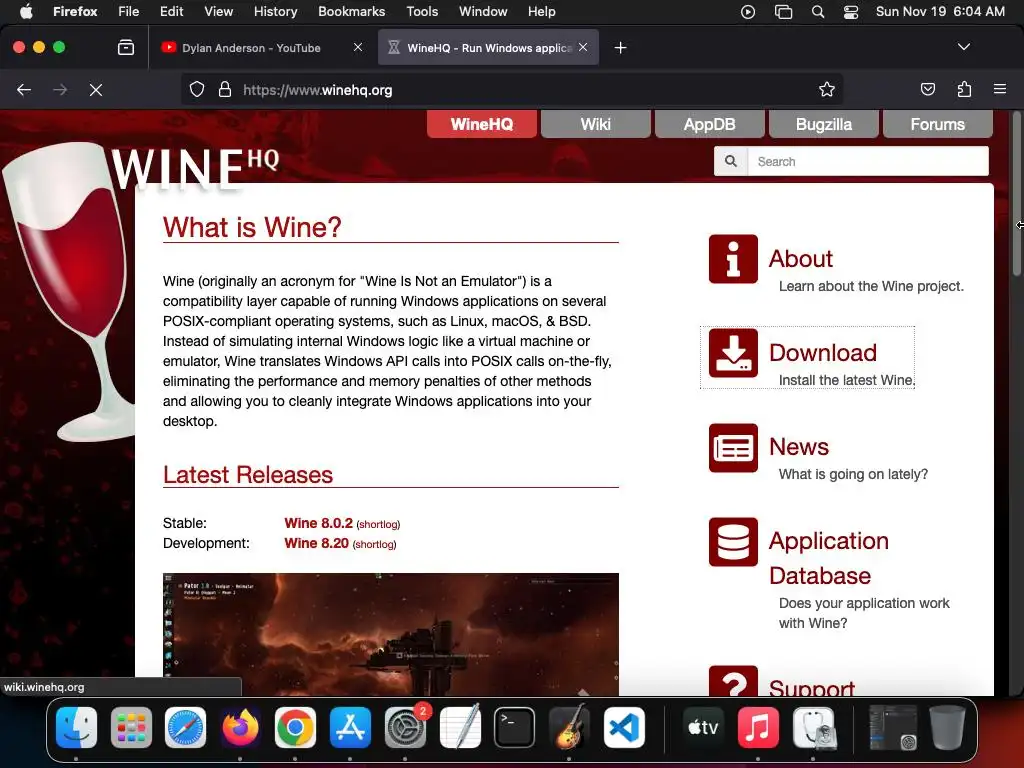Image resolution: width=1024 pixels, height=768 pixels.
Task: Click the About info icon
Action: click(x=733, y=259)
